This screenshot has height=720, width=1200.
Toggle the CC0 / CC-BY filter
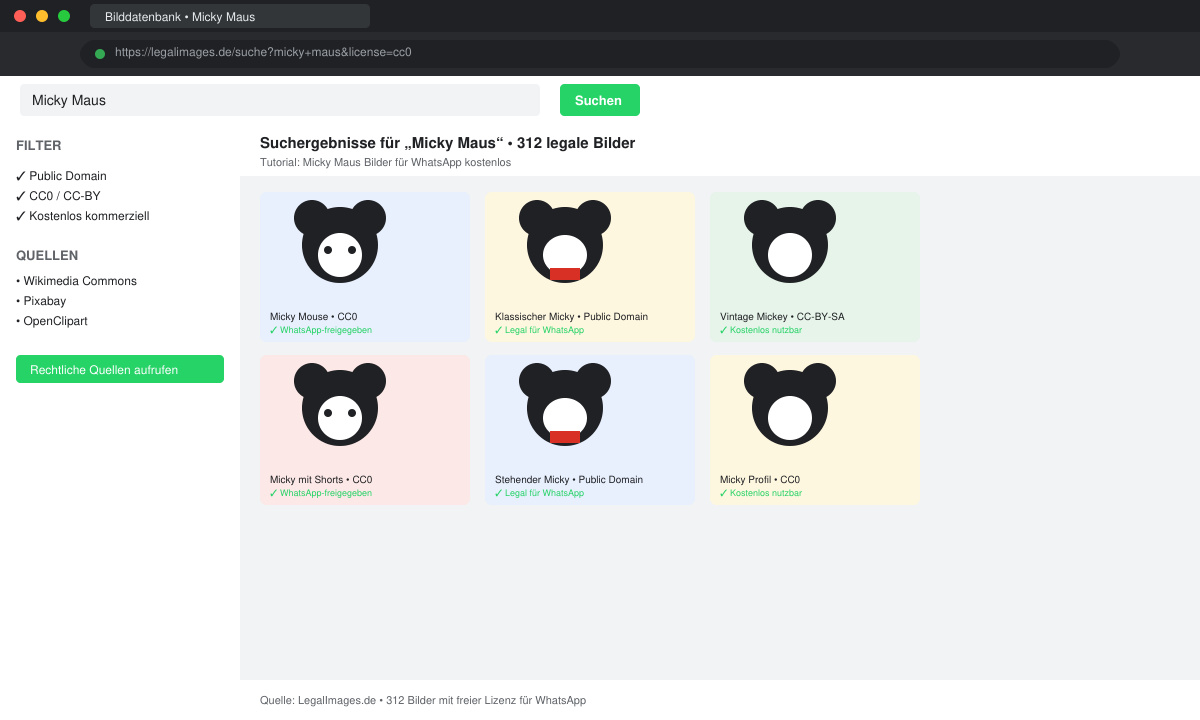point(58,196)
